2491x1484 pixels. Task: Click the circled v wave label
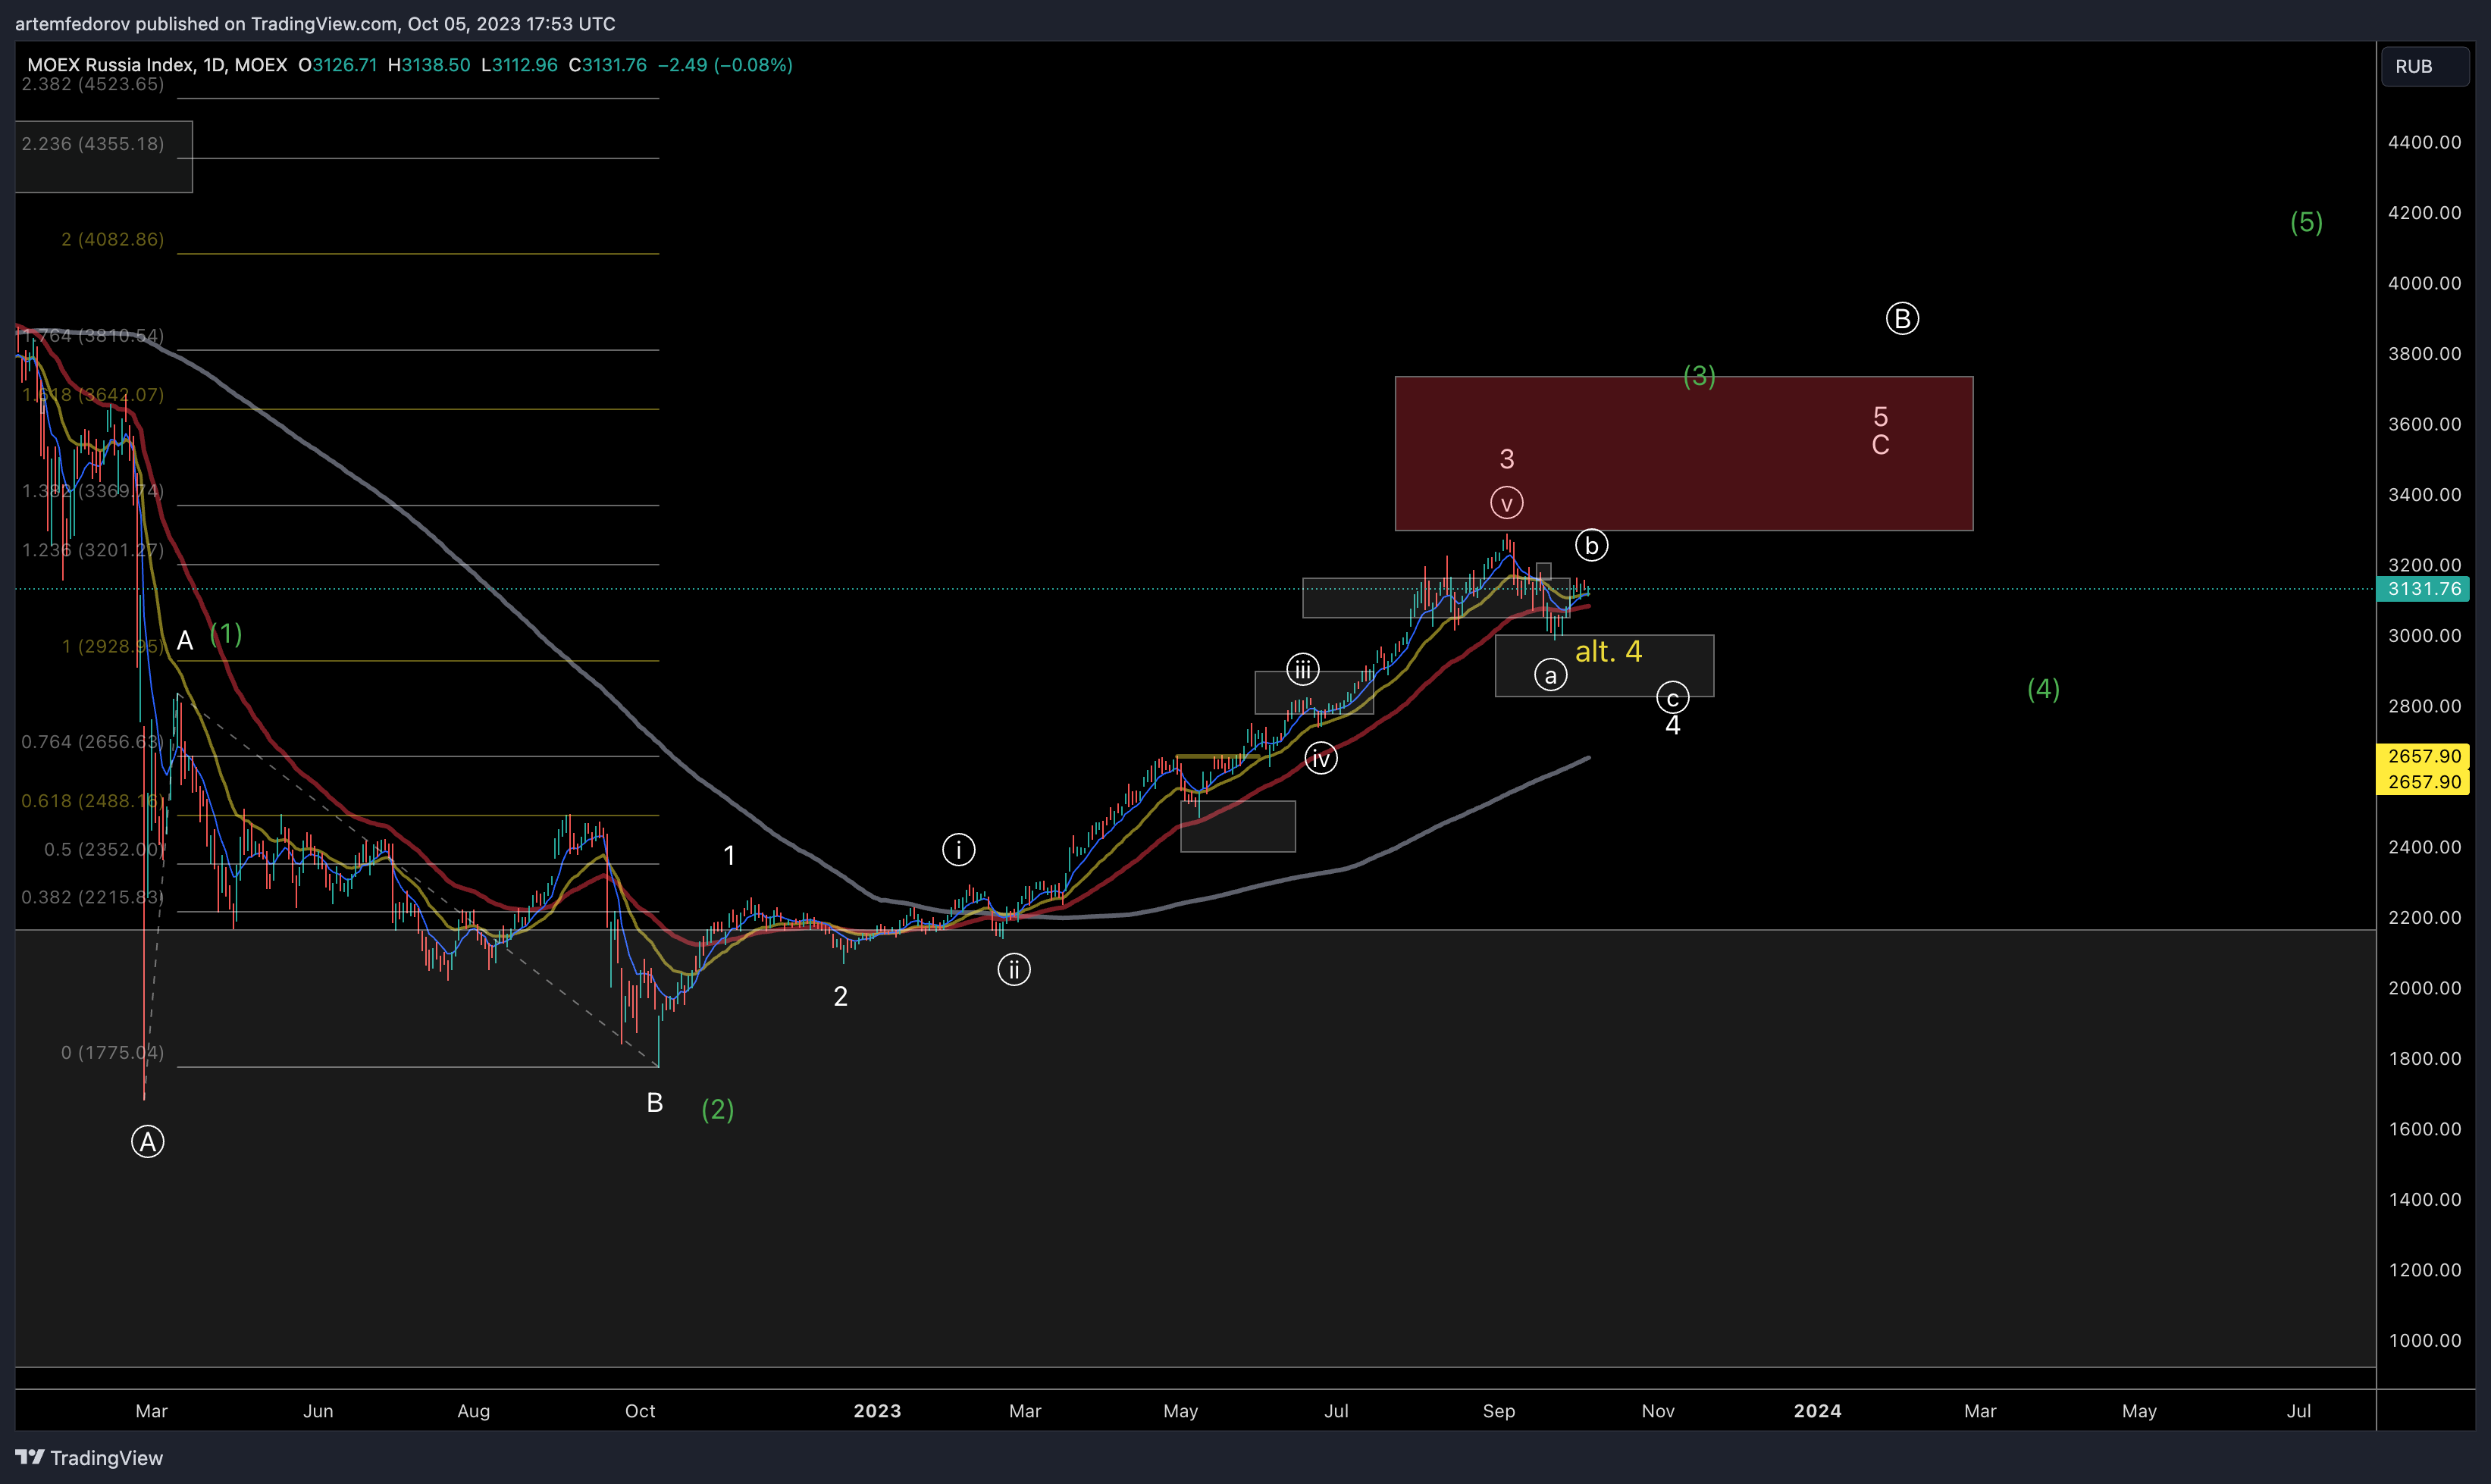pyautogui.click(x=1507, y=503)
